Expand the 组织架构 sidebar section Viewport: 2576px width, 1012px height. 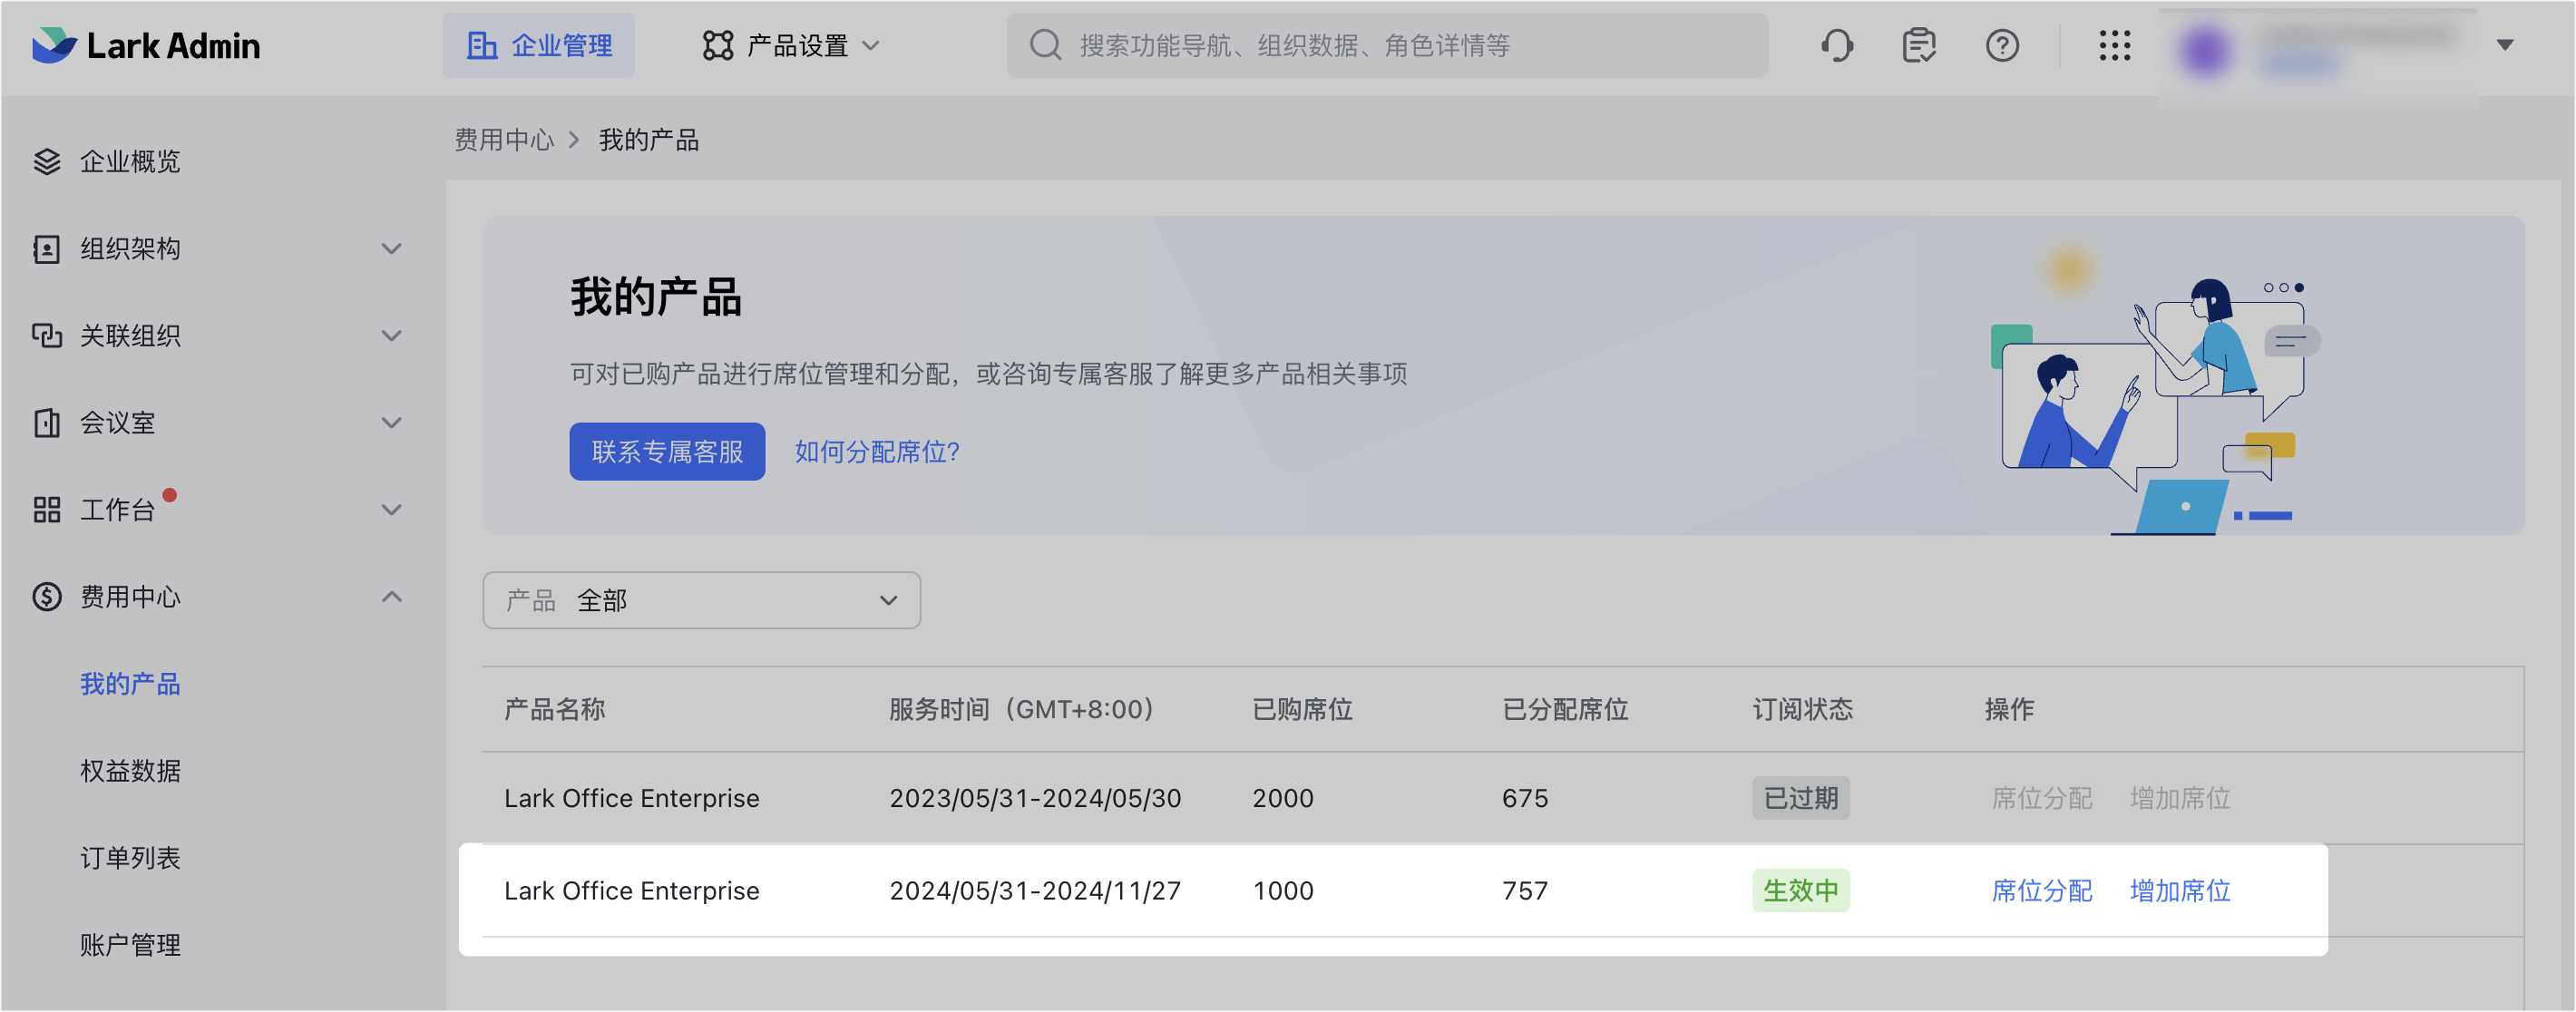[x=392, y=248]
